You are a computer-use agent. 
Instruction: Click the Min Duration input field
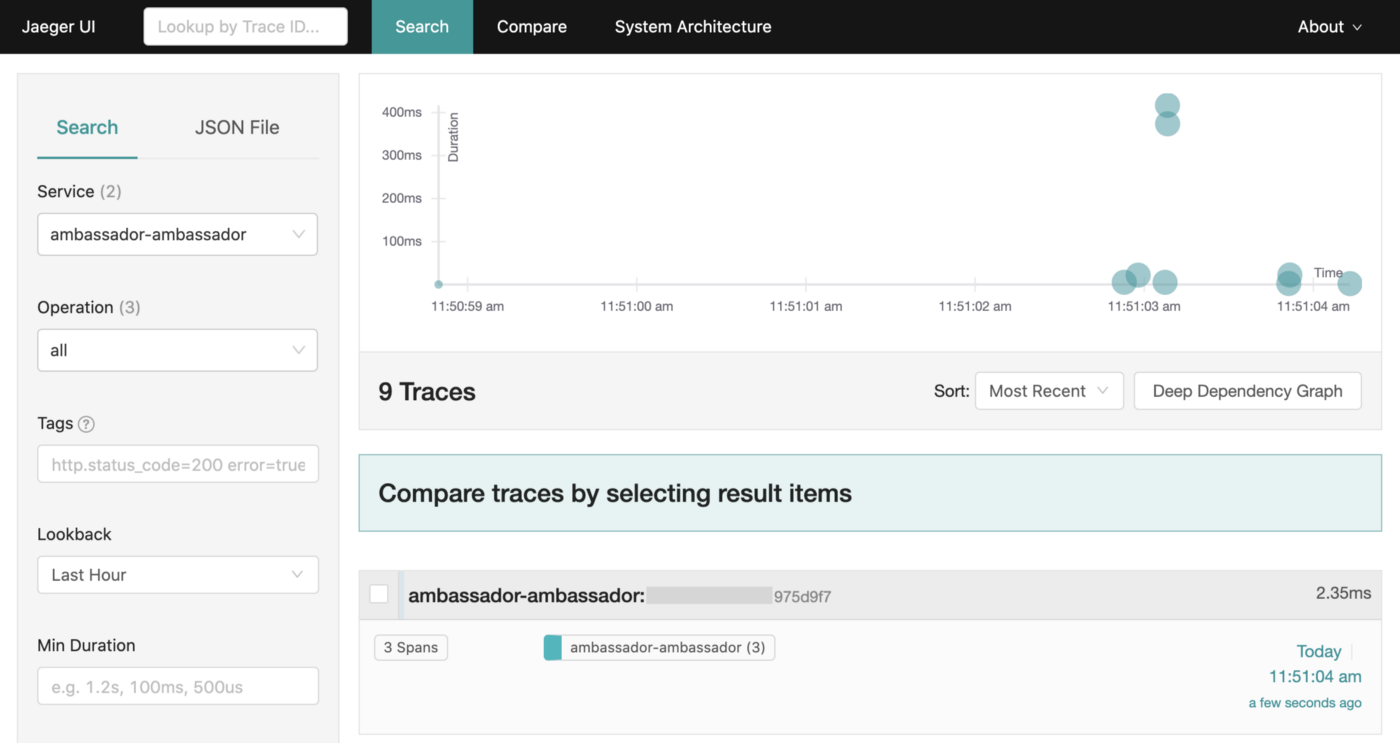pyautogui.click(x=177, y=687)
